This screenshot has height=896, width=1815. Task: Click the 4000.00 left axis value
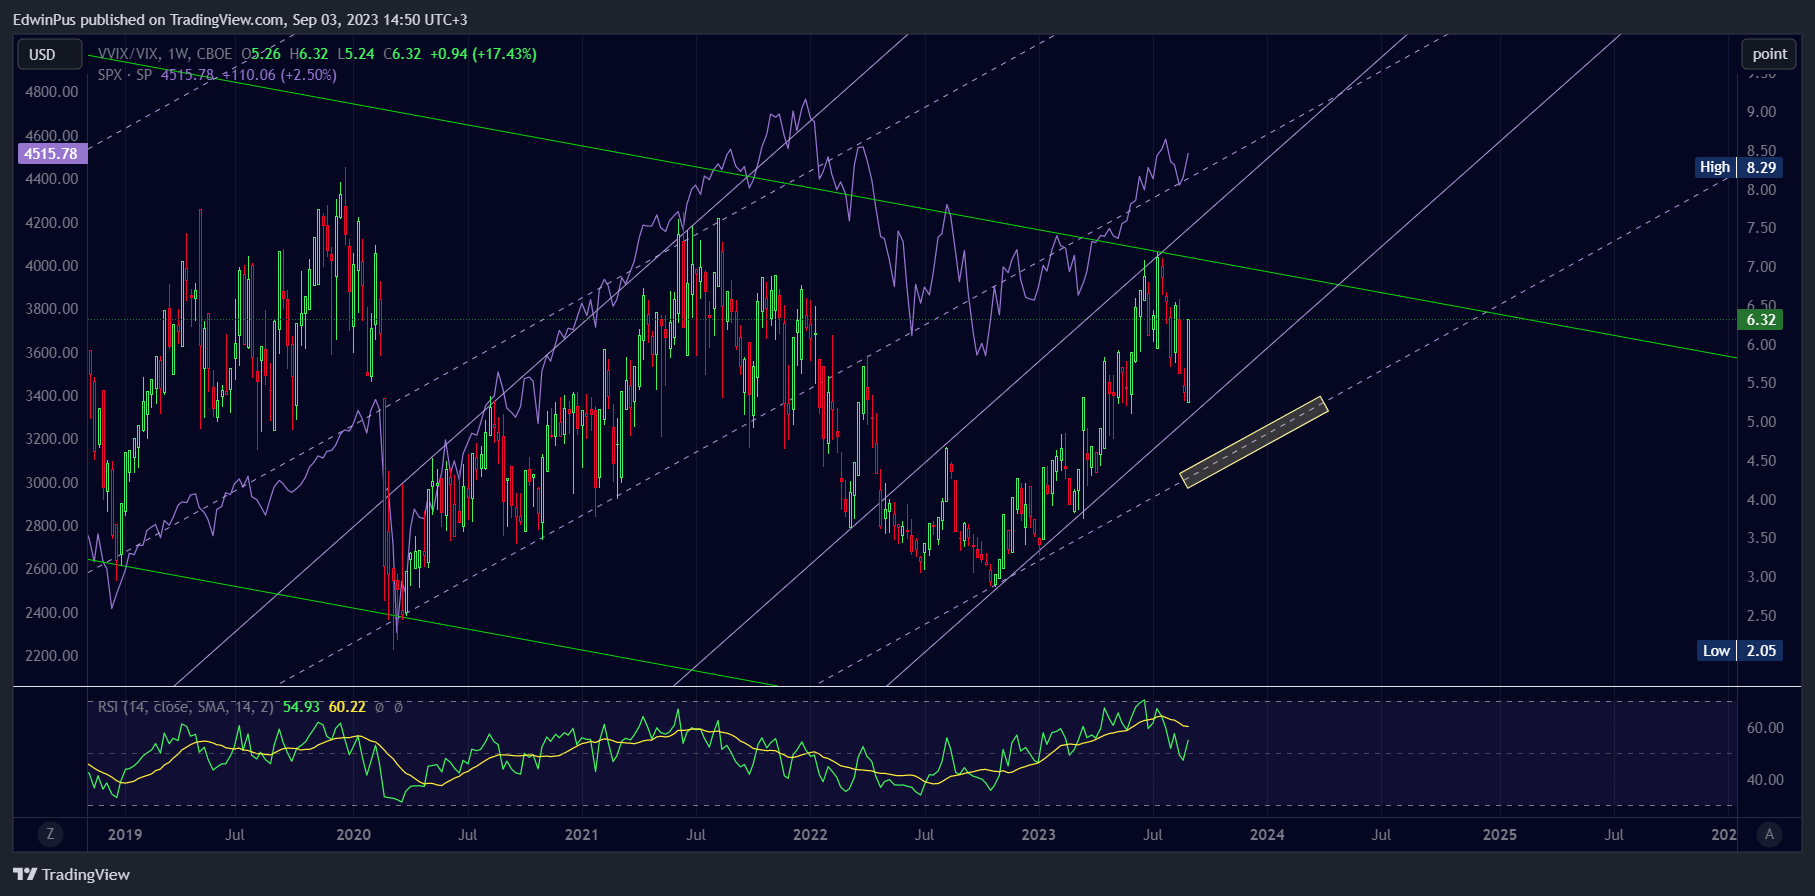tap(52, 265)
